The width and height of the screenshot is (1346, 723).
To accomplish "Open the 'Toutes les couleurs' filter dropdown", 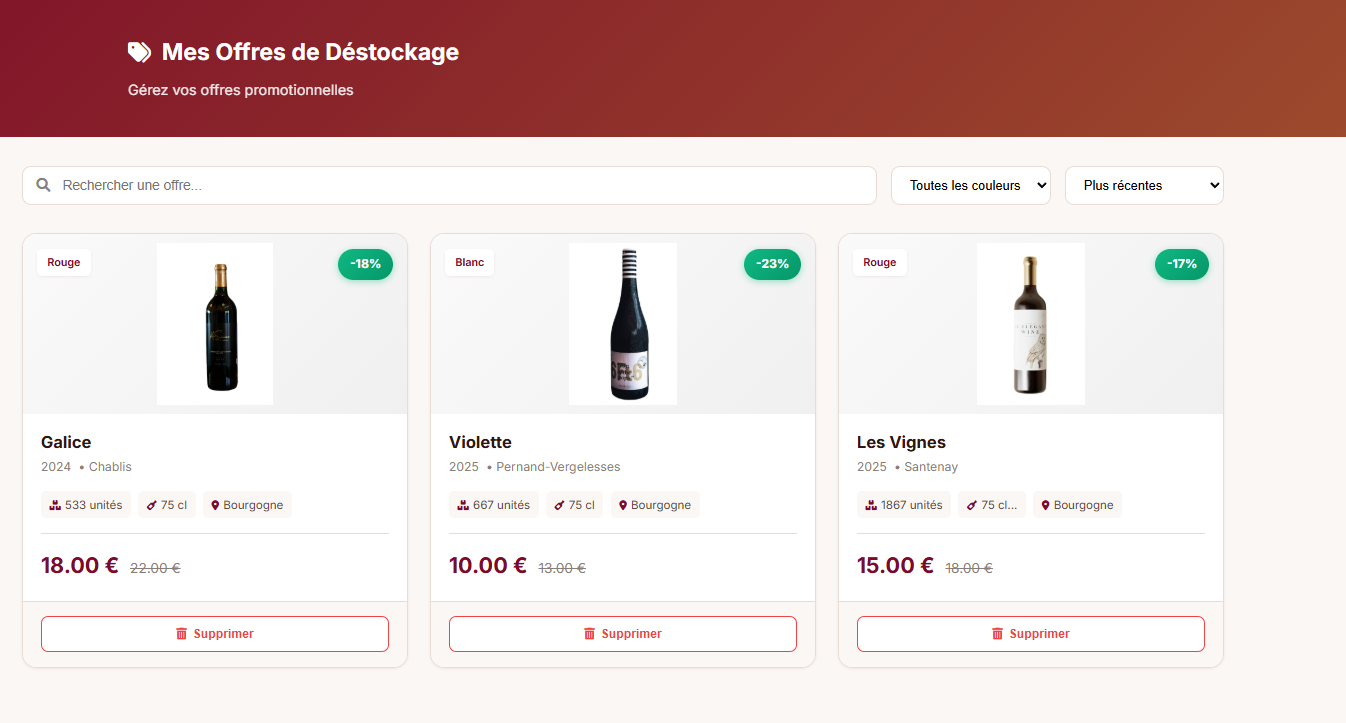I will tap(970, 185).
